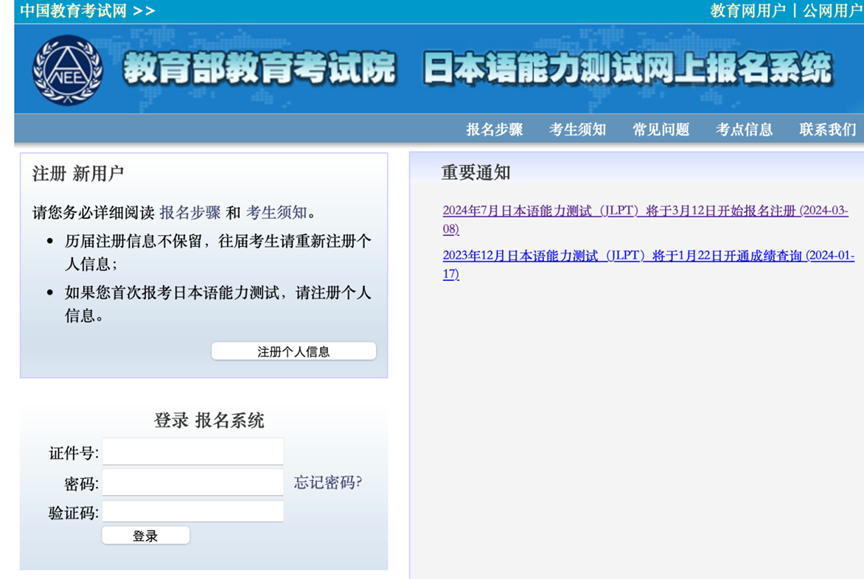Select 教育网用户 network option
The image size is (864, 579).
(748, 10)
